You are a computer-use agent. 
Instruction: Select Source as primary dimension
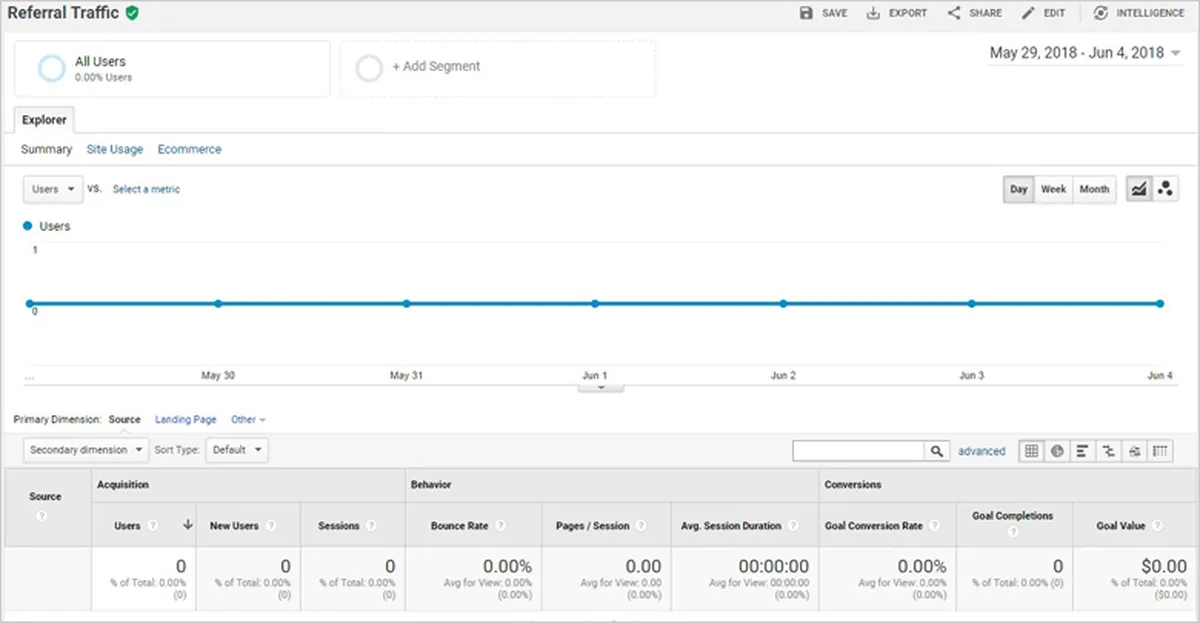(124, 420)
